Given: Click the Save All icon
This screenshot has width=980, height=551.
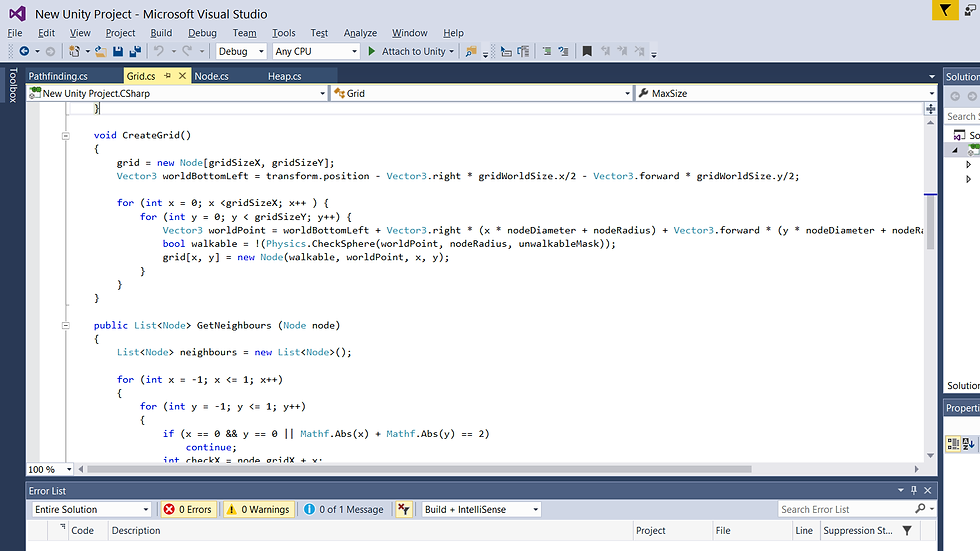Looking at the screenshot, I should pos(134,51).
